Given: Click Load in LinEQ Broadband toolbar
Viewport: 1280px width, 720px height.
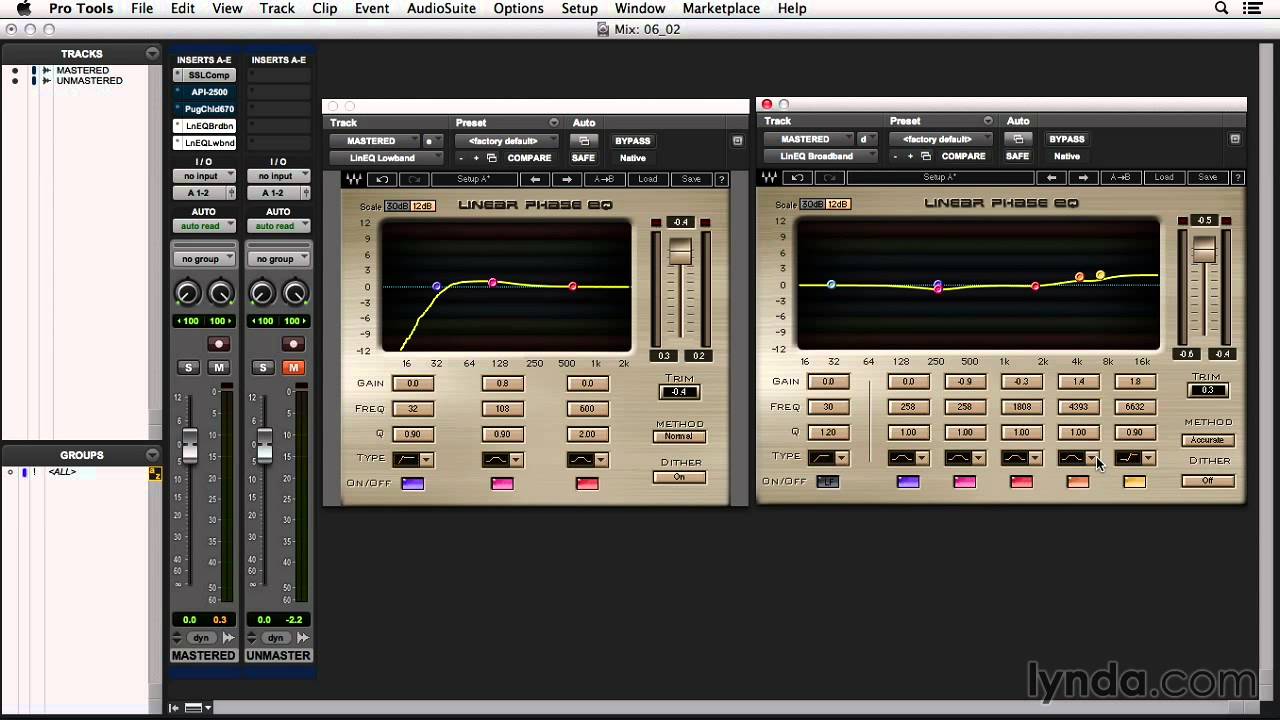Looking at the screenshot, I should tap(1164, 178).
